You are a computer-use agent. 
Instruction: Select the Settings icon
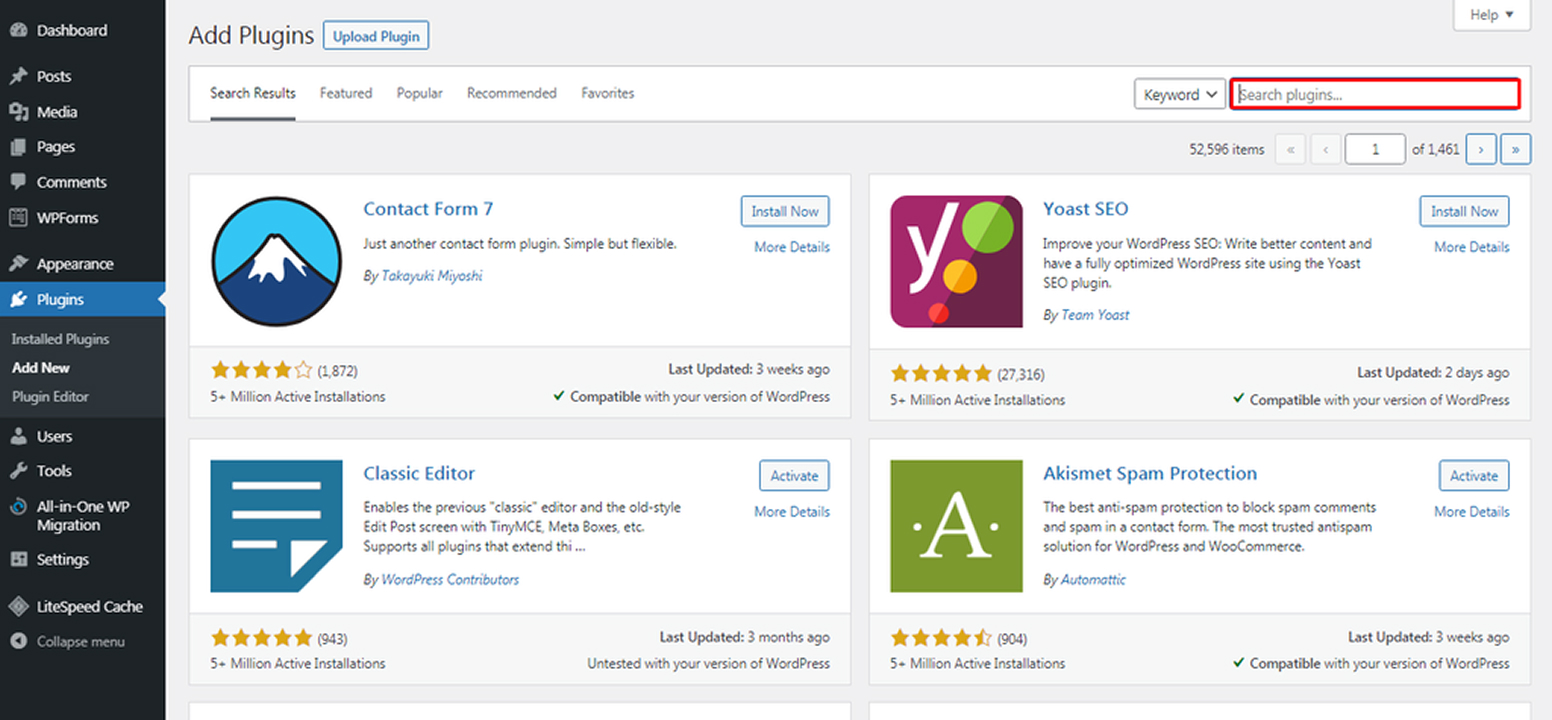coord(20,559)
